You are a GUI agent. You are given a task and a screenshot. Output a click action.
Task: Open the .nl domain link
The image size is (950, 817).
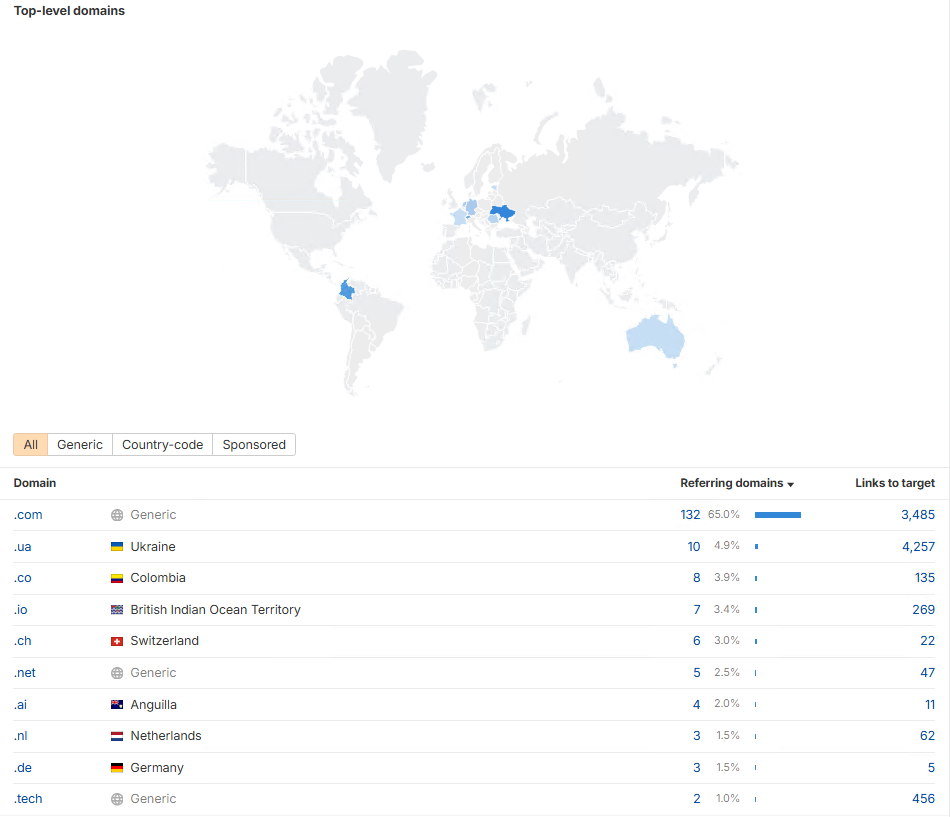click(21, 736)
